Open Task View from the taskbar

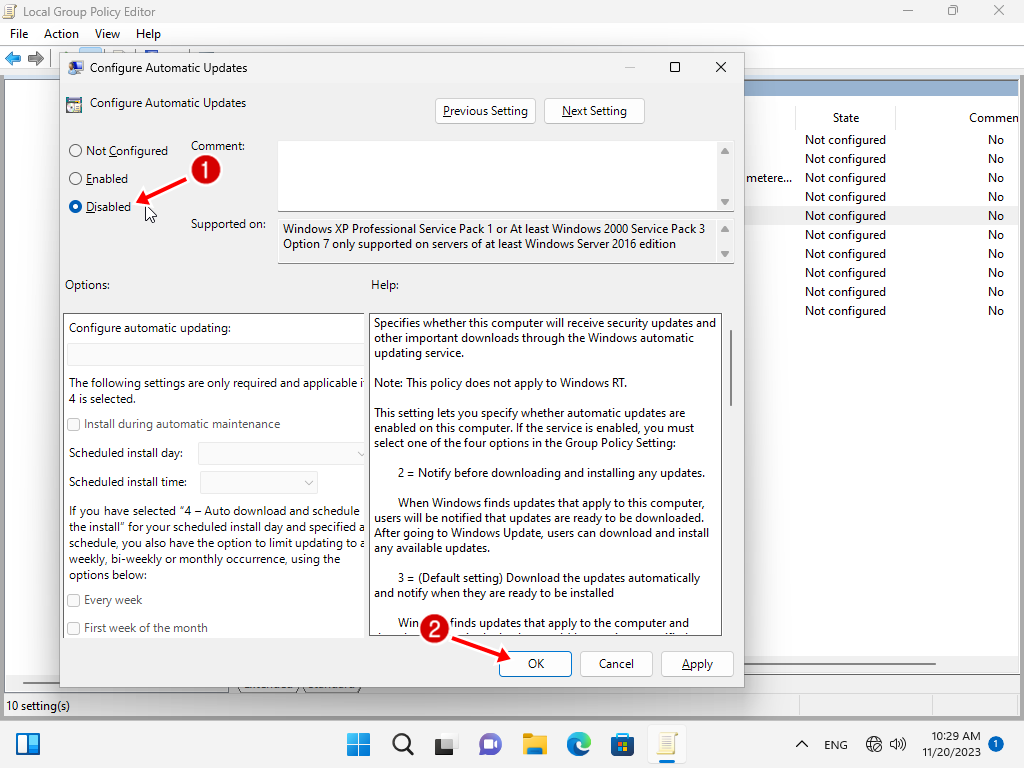[446, 744]
